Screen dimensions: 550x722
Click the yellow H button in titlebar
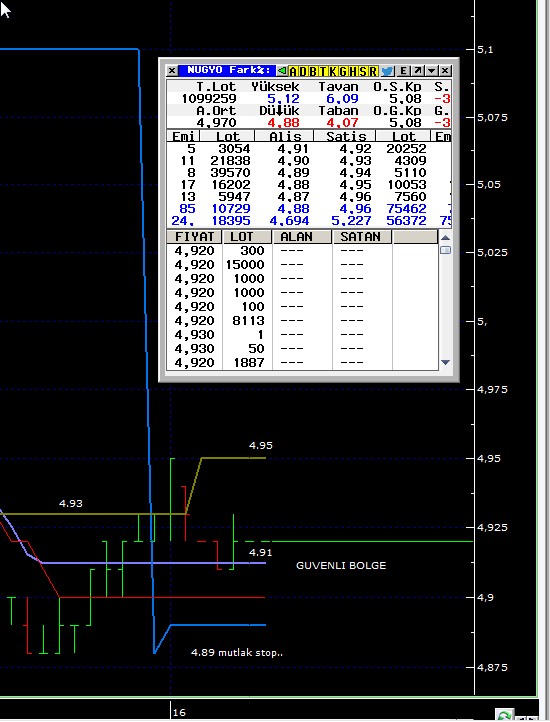click(x=353, y=71)
